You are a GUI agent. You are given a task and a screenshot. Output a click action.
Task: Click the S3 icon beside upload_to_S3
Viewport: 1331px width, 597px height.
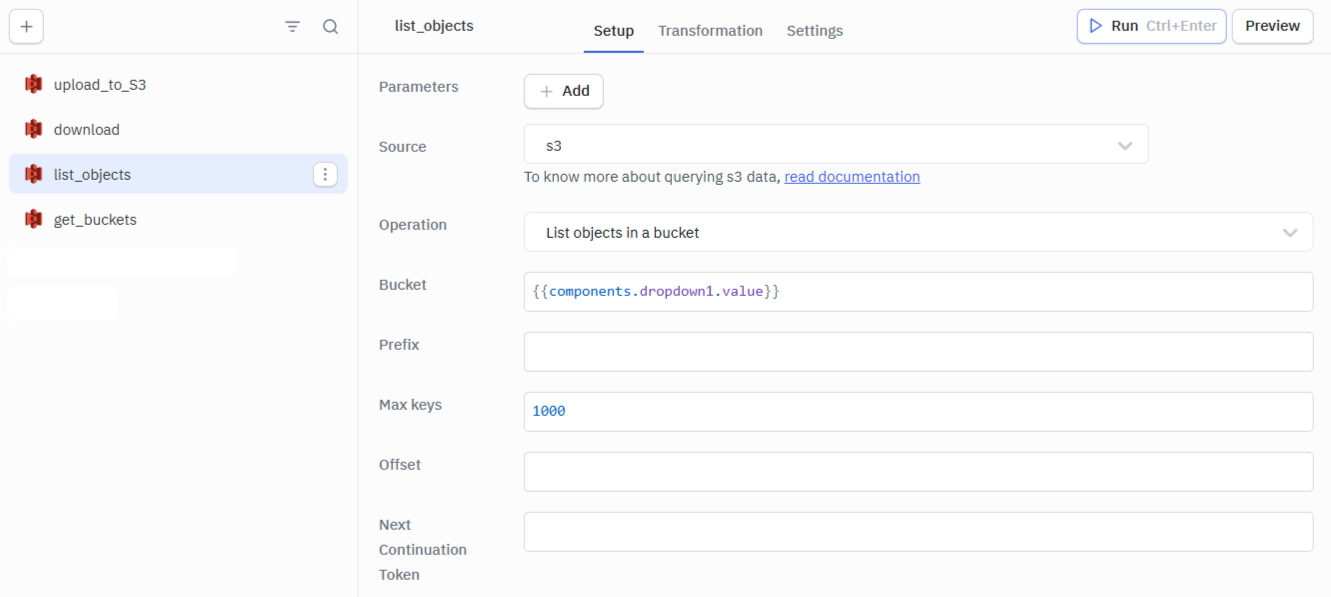33,85
